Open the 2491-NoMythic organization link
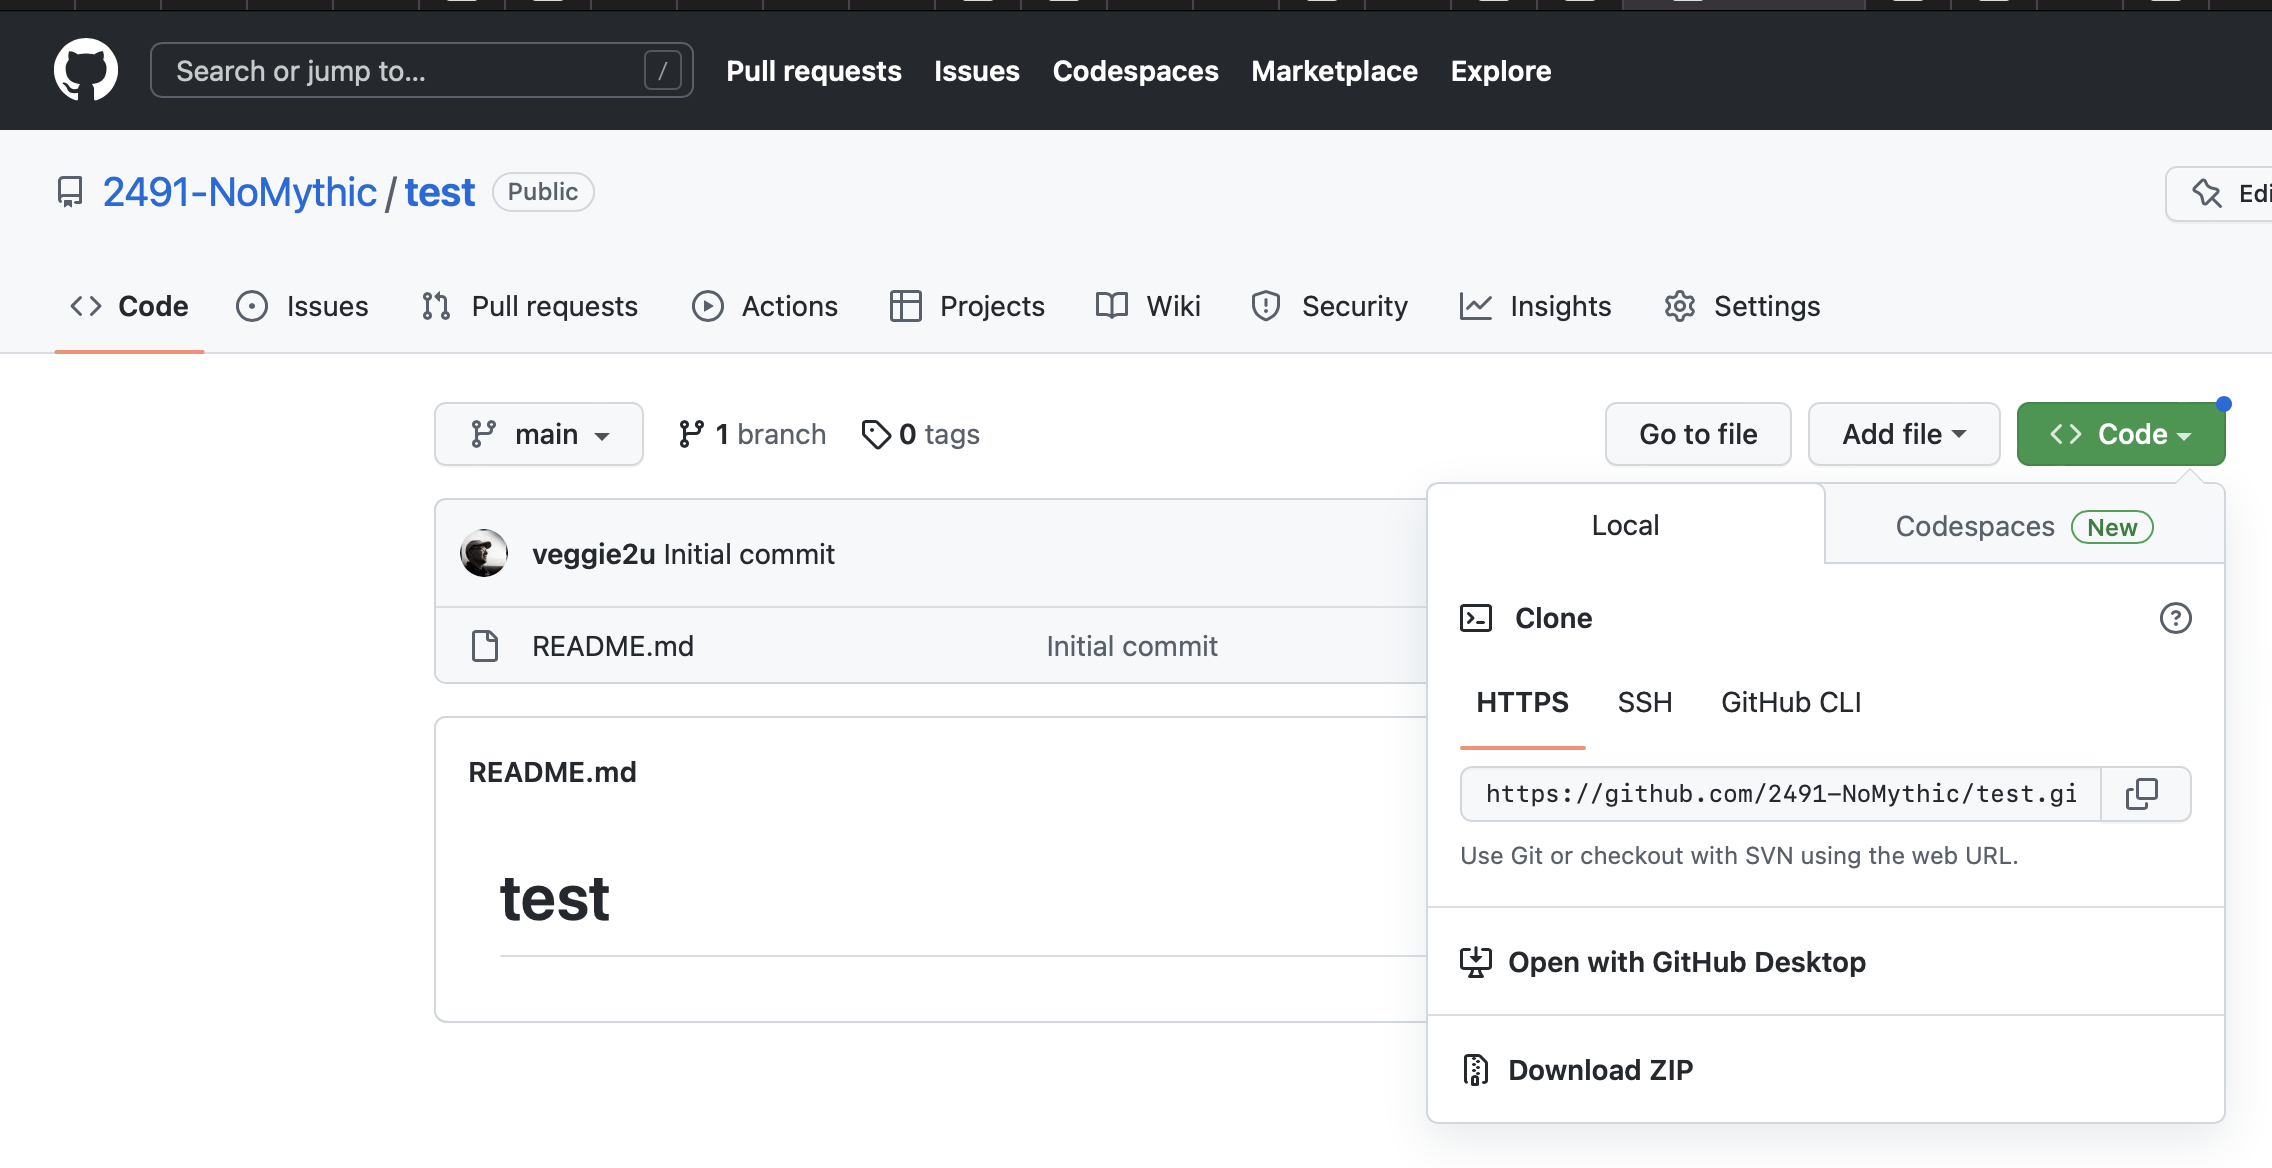The height and width of the screenshot is (1168, 2272). click(239, 192)
